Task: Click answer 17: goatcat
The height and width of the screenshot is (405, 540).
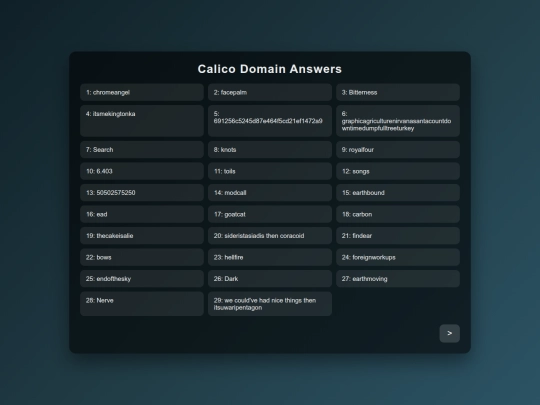Action: [270, 214]
